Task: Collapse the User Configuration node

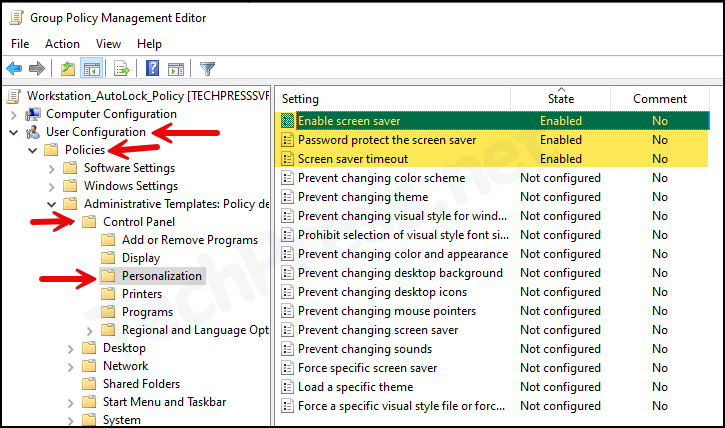Action: 13,133
